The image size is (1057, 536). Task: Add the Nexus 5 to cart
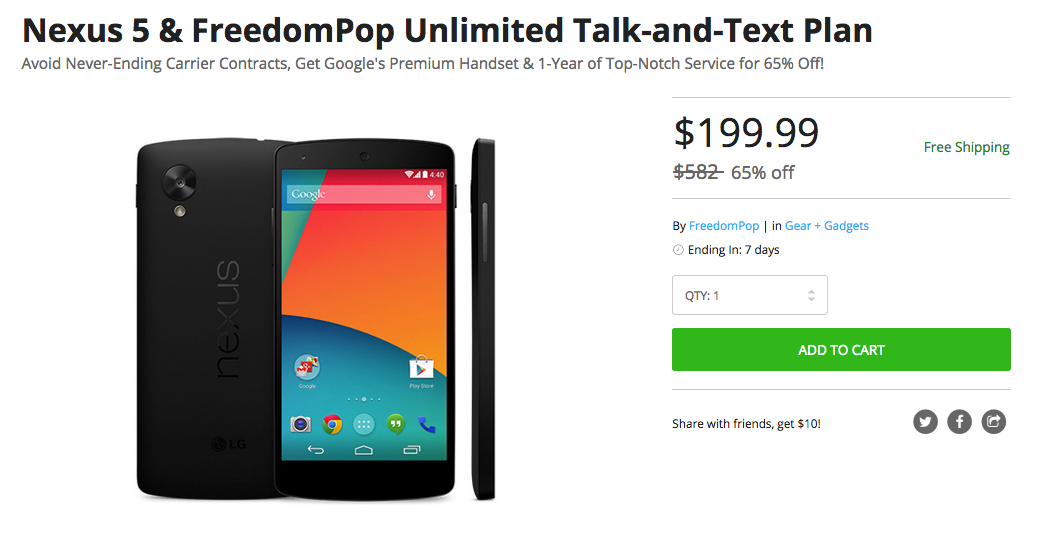(841, 350)
